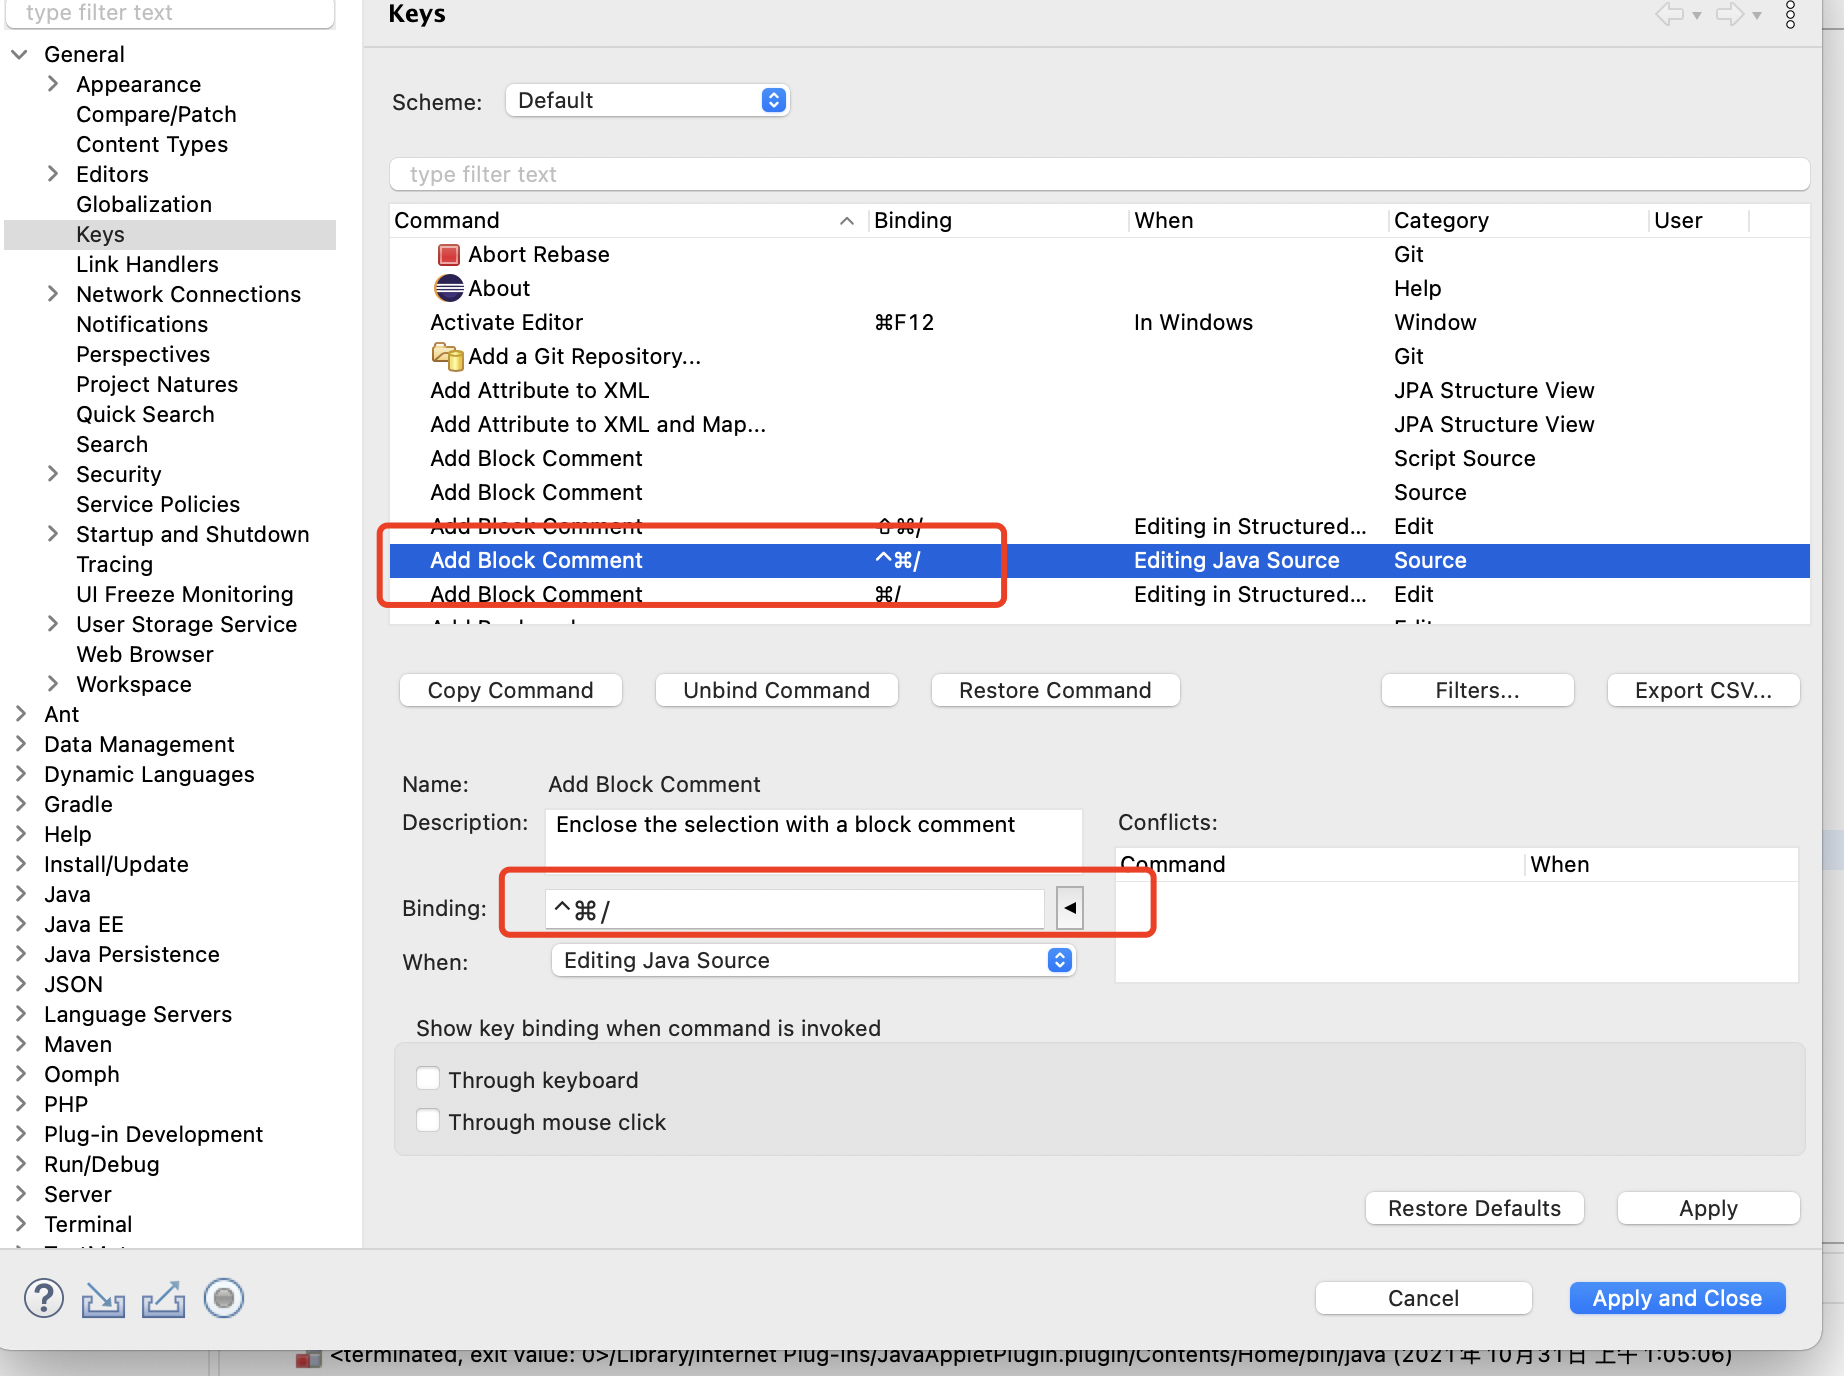This screenshot has width=1844, height=1376.
Task: Enable Through keyboard checkbox
Action: pyautogui.click(x=428, y=1079)
